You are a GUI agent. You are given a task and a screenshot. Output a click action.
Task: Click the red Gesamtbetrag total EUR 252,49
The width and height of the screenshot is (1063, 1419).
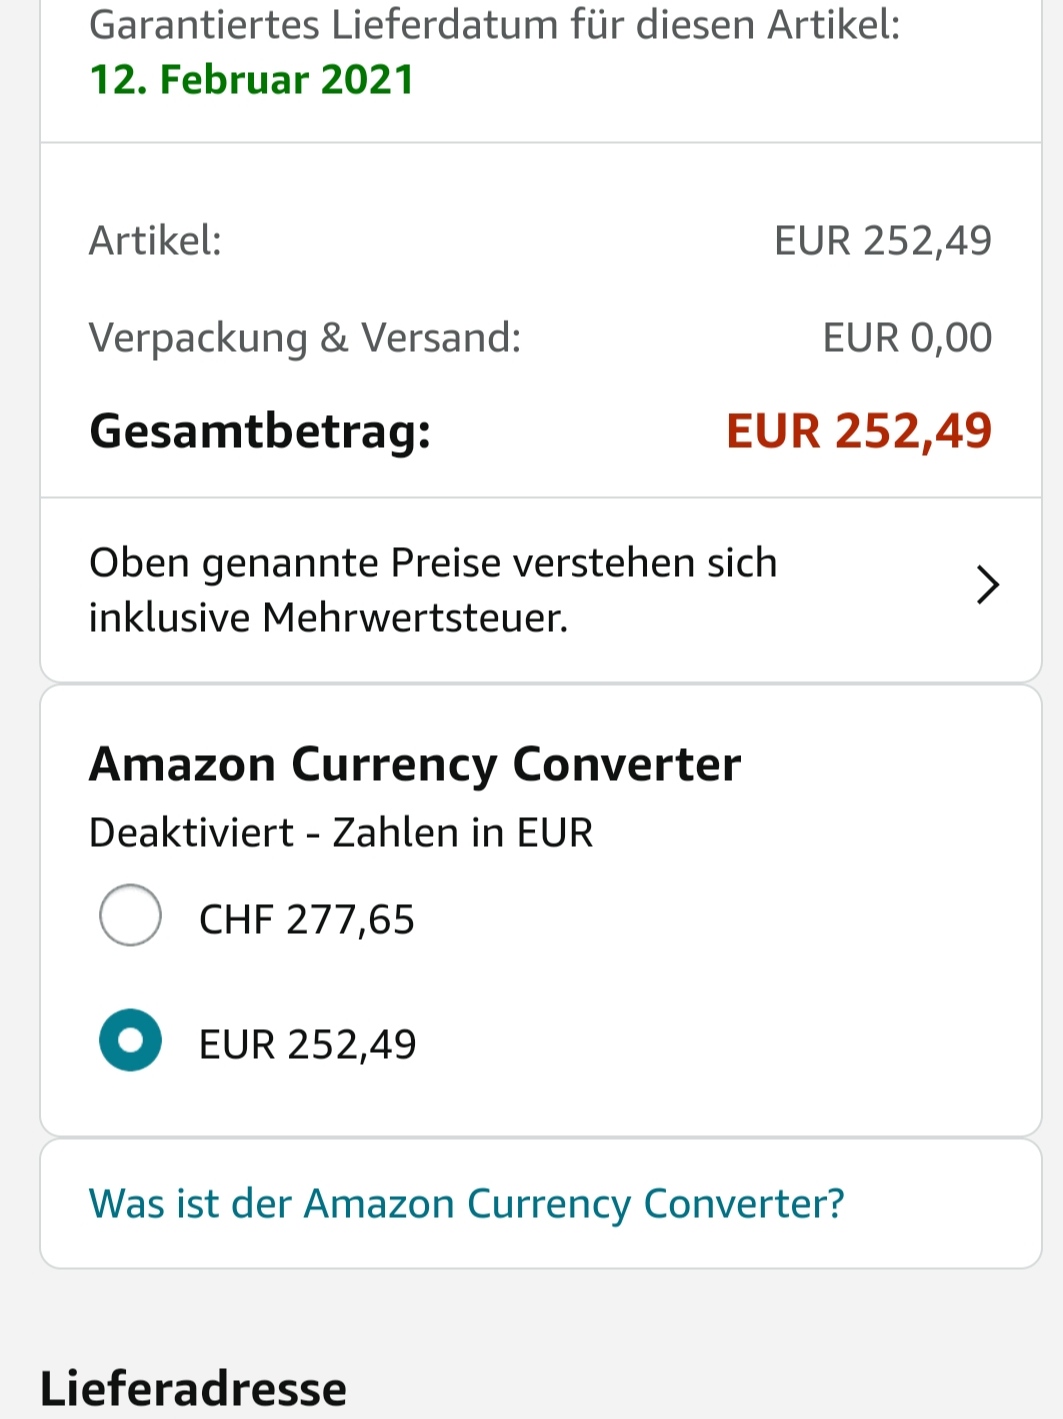(858, 432)
